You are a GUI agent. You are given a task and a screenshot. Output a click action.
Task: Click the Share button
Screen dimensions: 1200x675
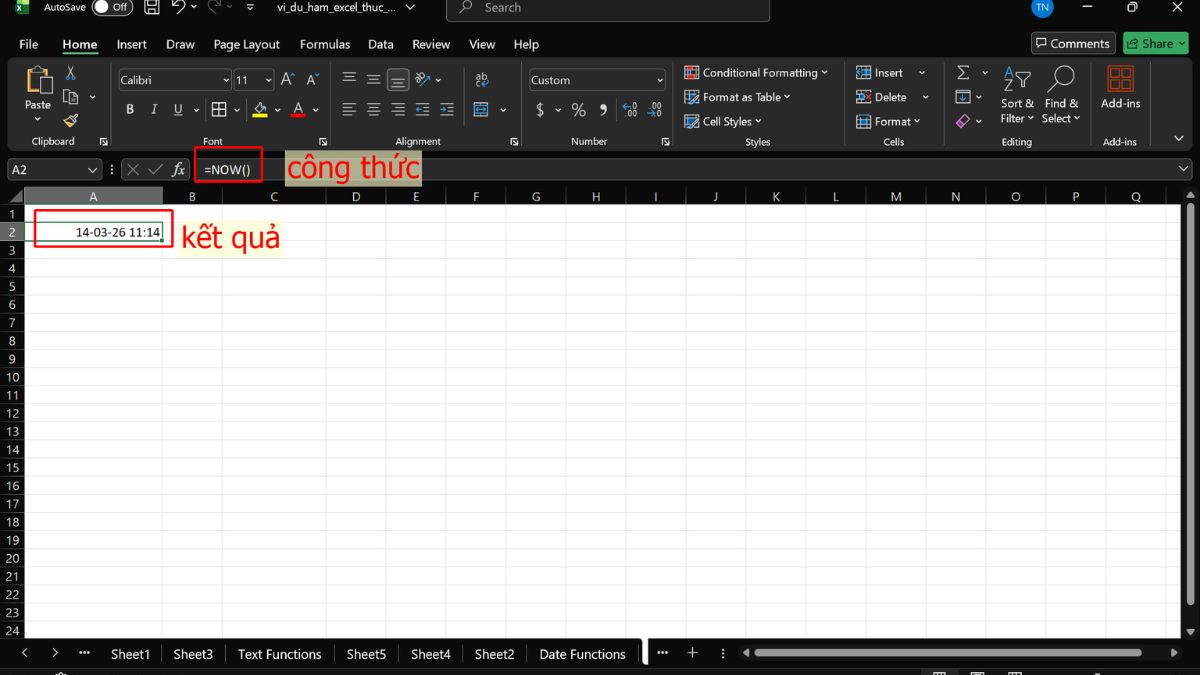(x=1155, y=43)
